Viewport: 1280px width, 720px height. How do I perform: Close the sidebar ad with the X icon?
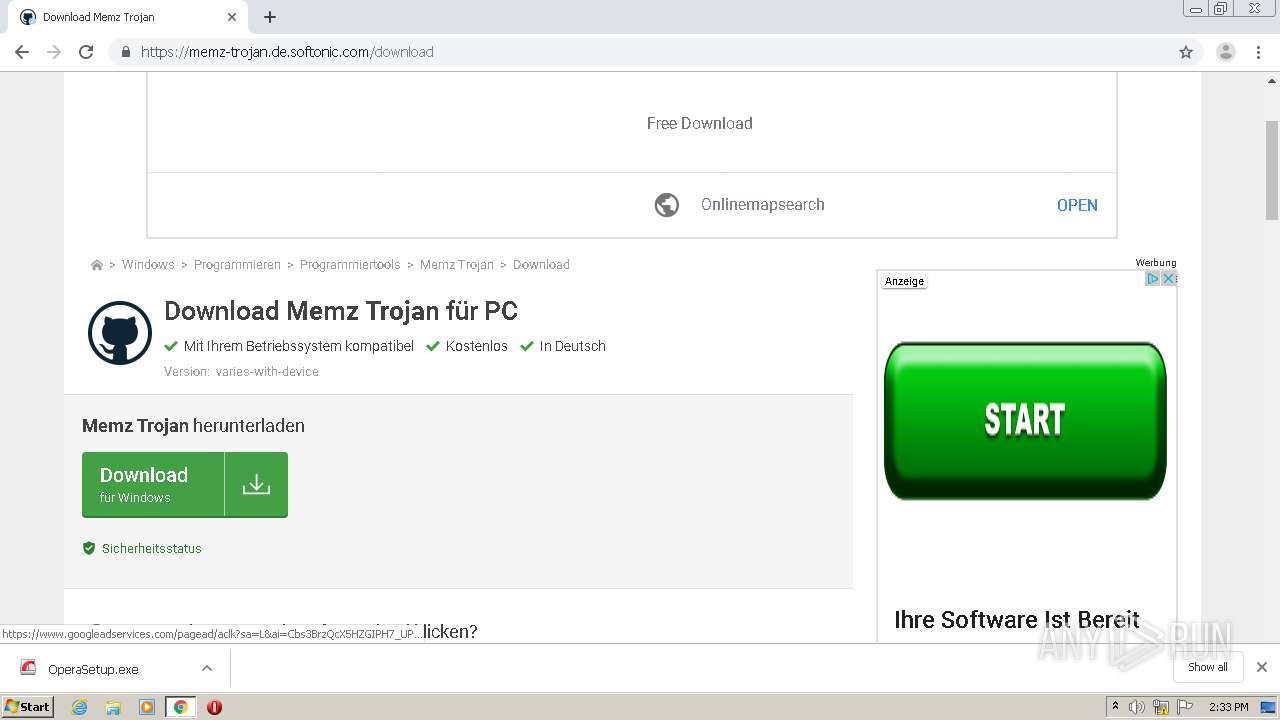pyautogui.click(x=1168, y=279)
